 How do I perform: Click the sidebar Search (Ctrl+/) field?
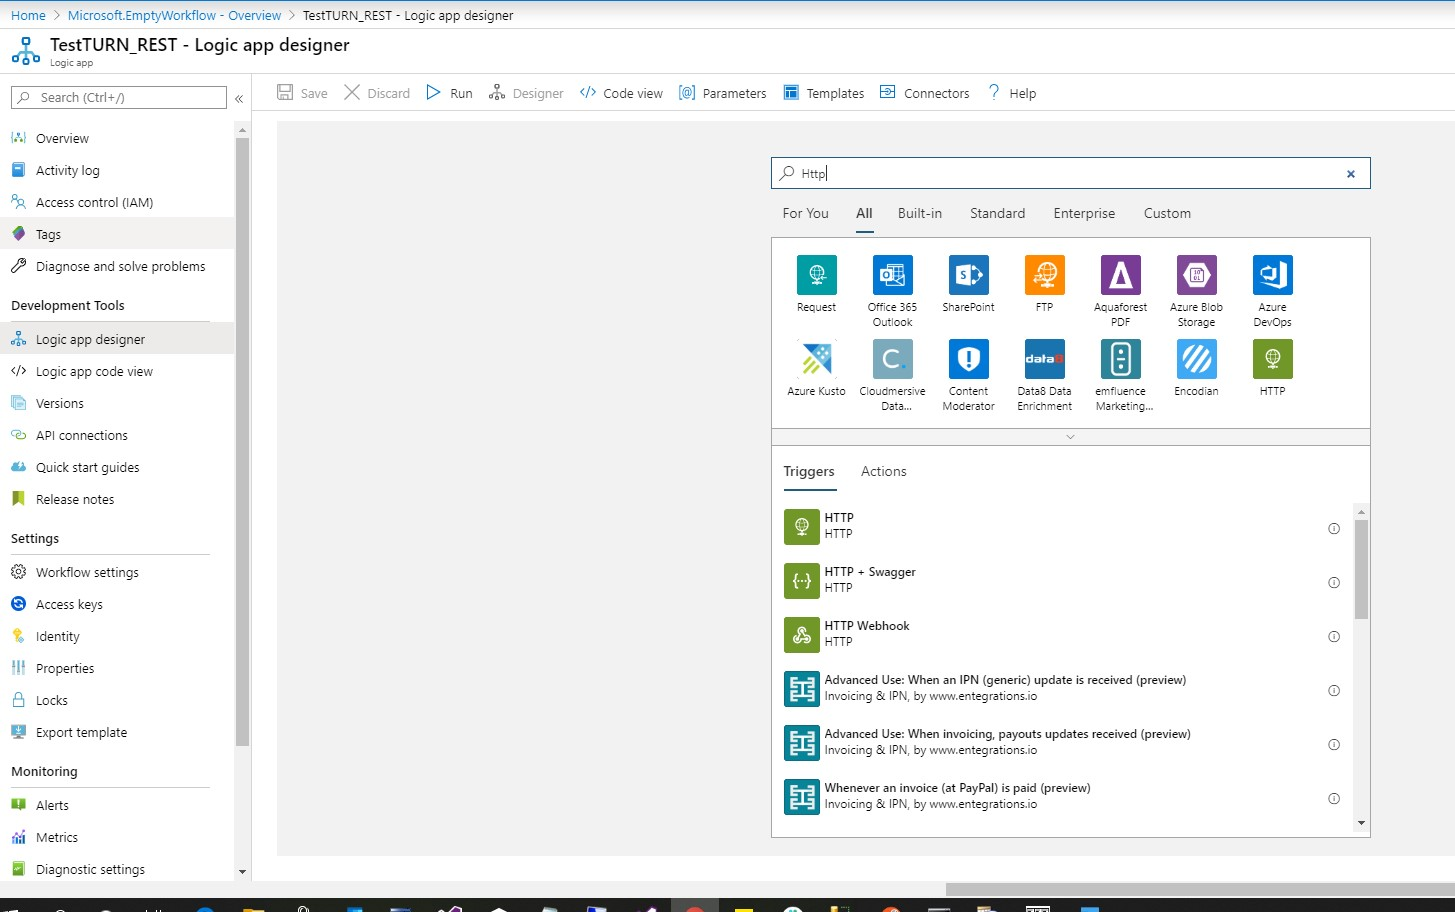coord(119,97)
